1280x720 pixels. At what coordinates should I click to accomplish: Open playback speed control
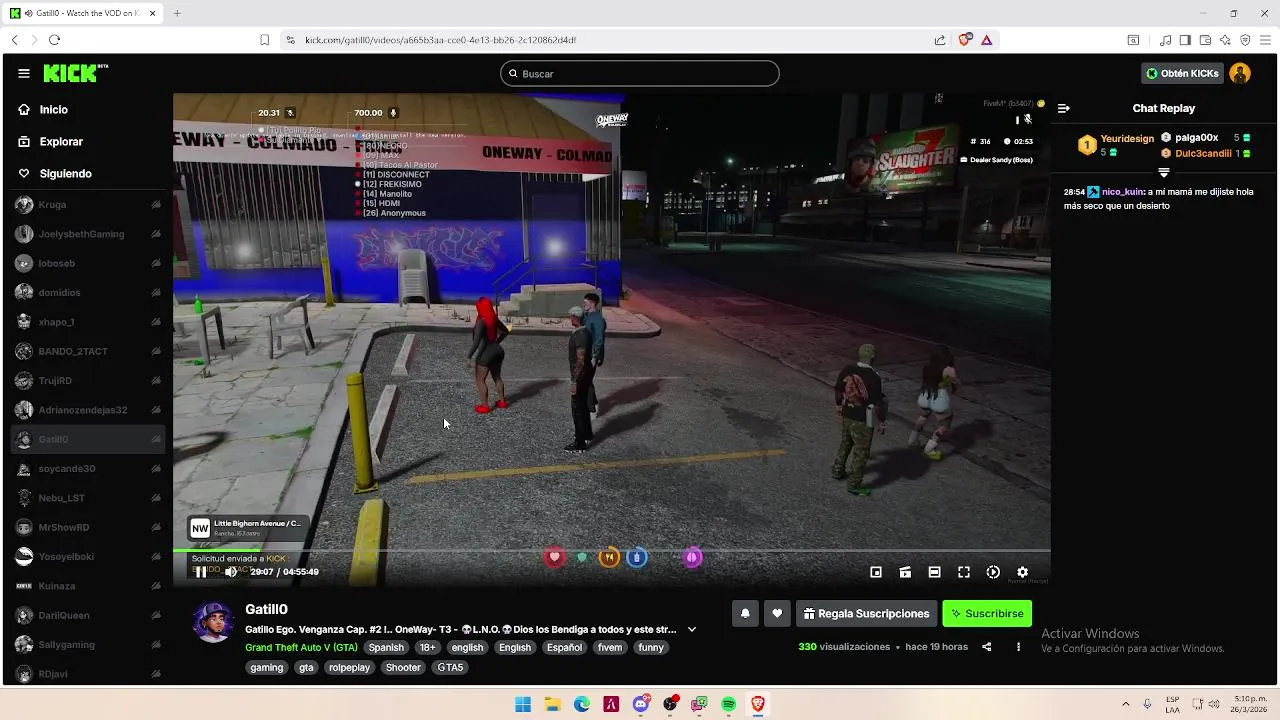tap(993, 572)
